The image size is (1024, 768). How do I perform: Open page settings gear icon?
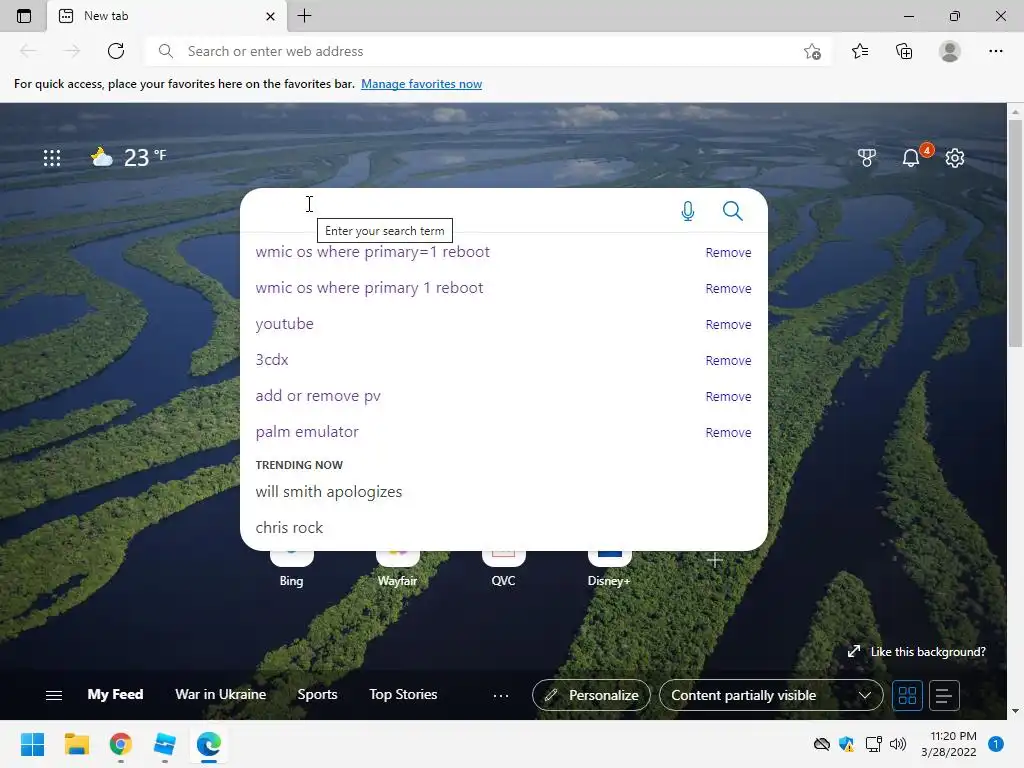[x=955, y=157]
